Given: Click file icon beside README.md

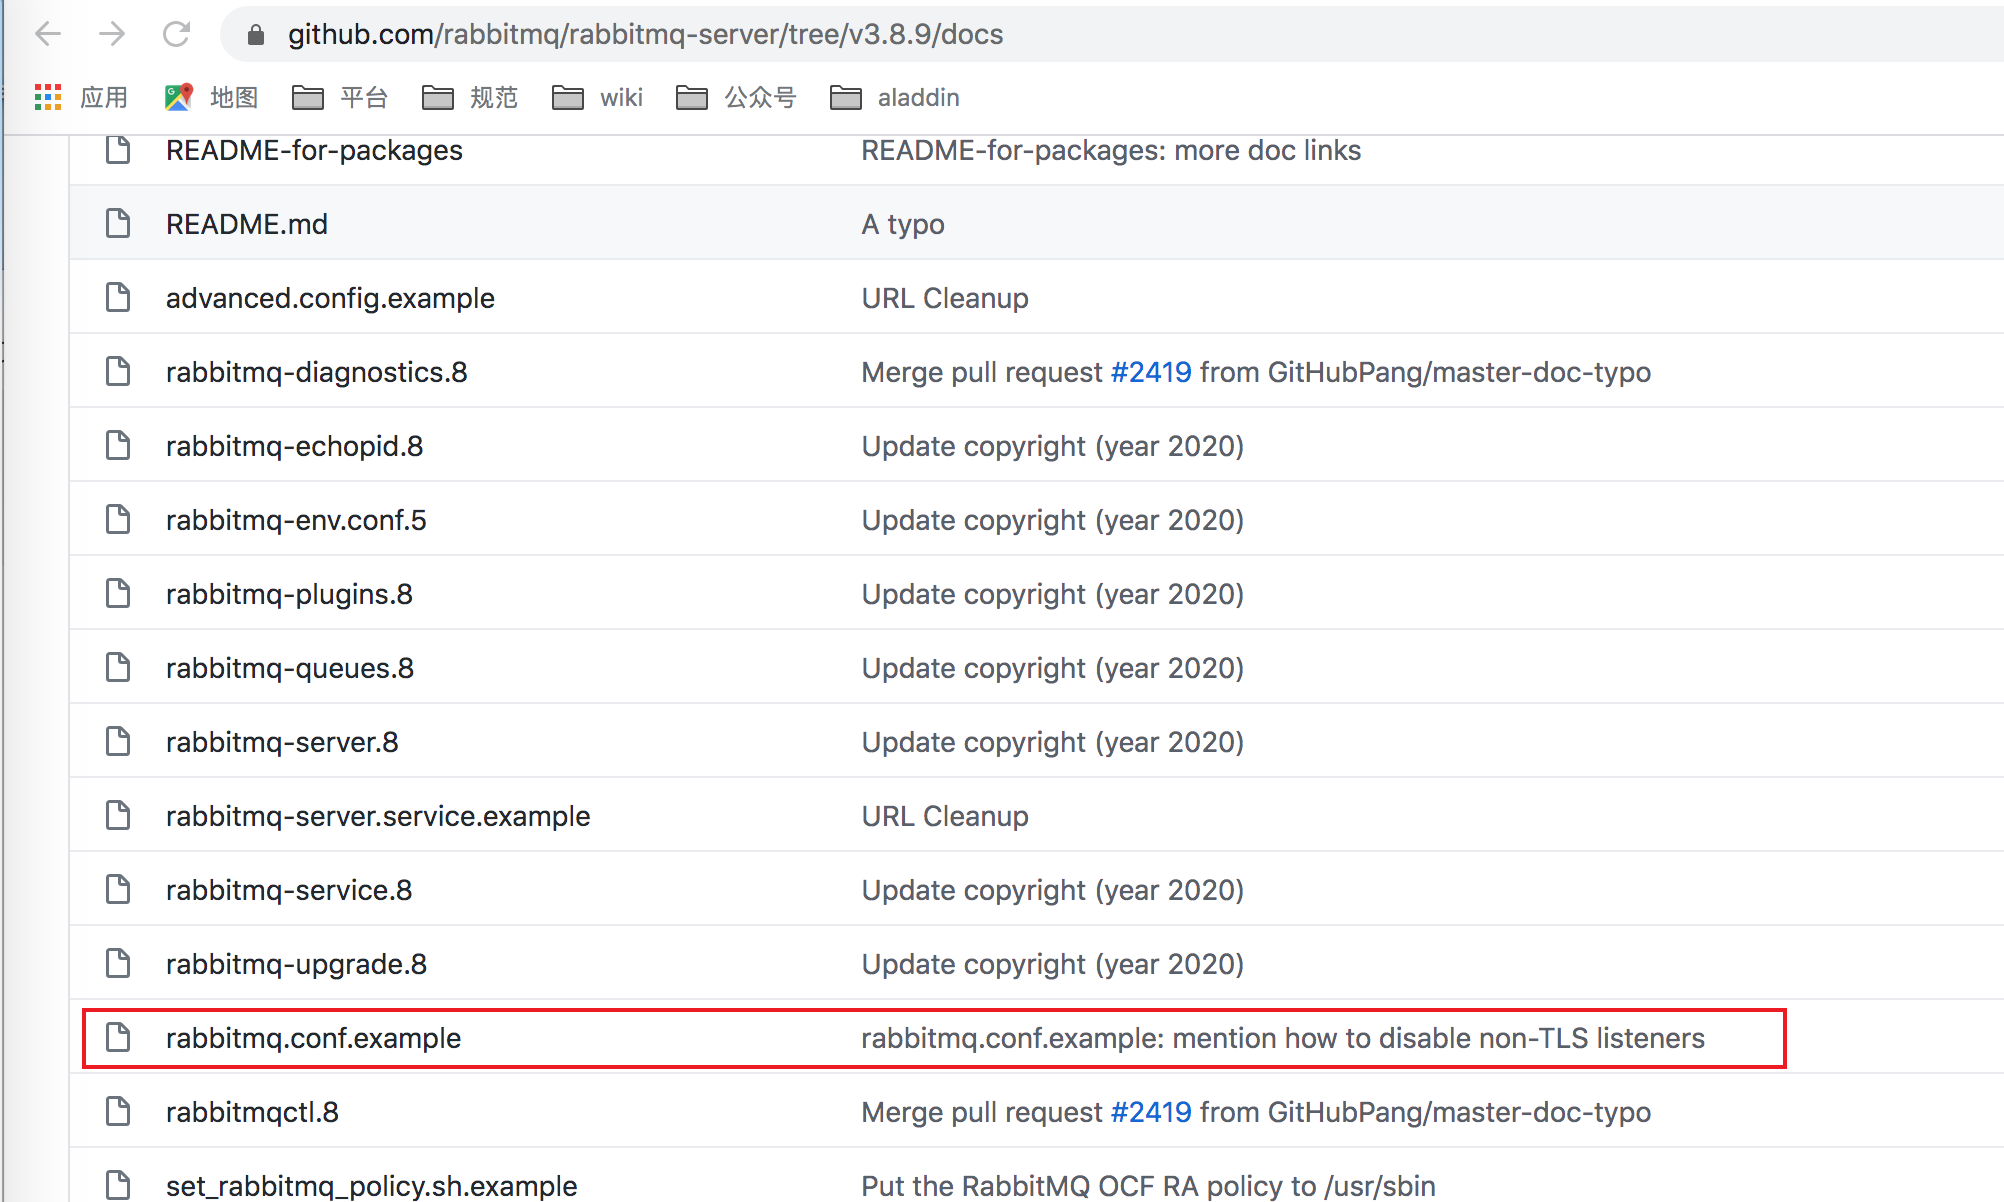Looking at the screenshot, I should pos(118,223).
